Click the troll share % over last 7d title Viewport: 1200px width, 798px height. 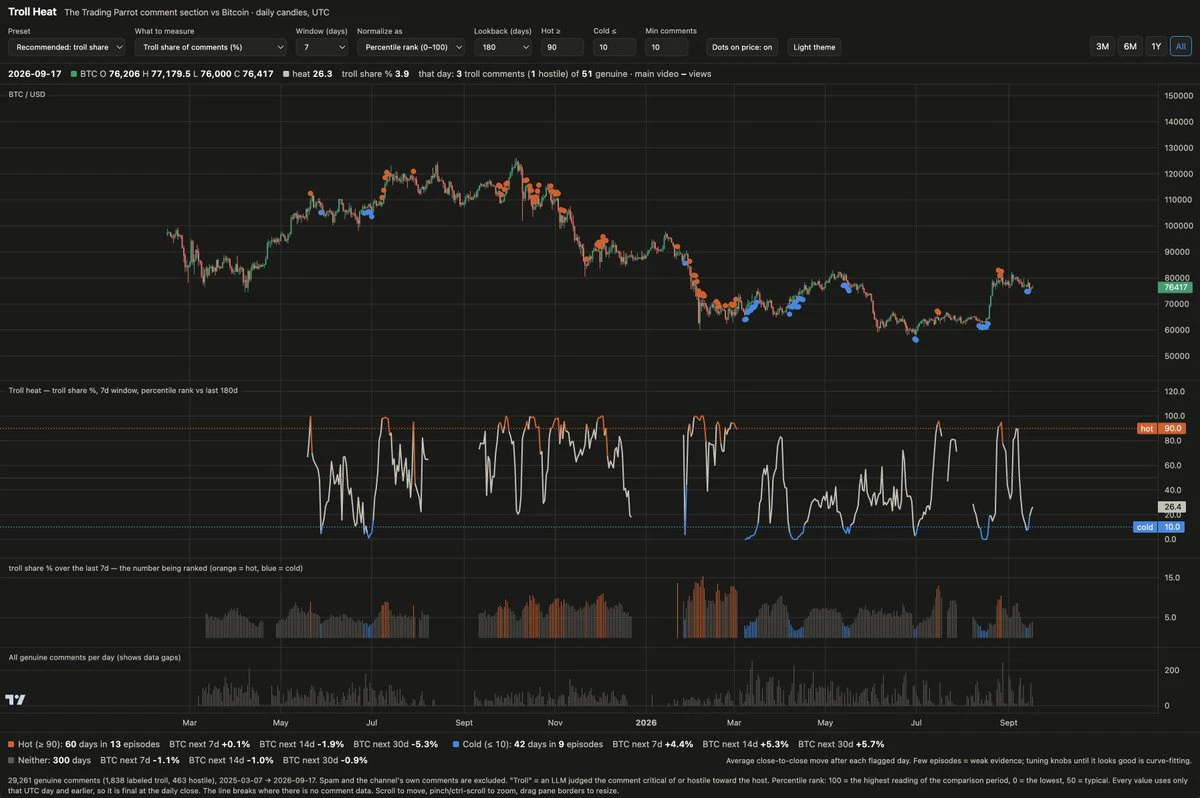[x=155, y=568]
